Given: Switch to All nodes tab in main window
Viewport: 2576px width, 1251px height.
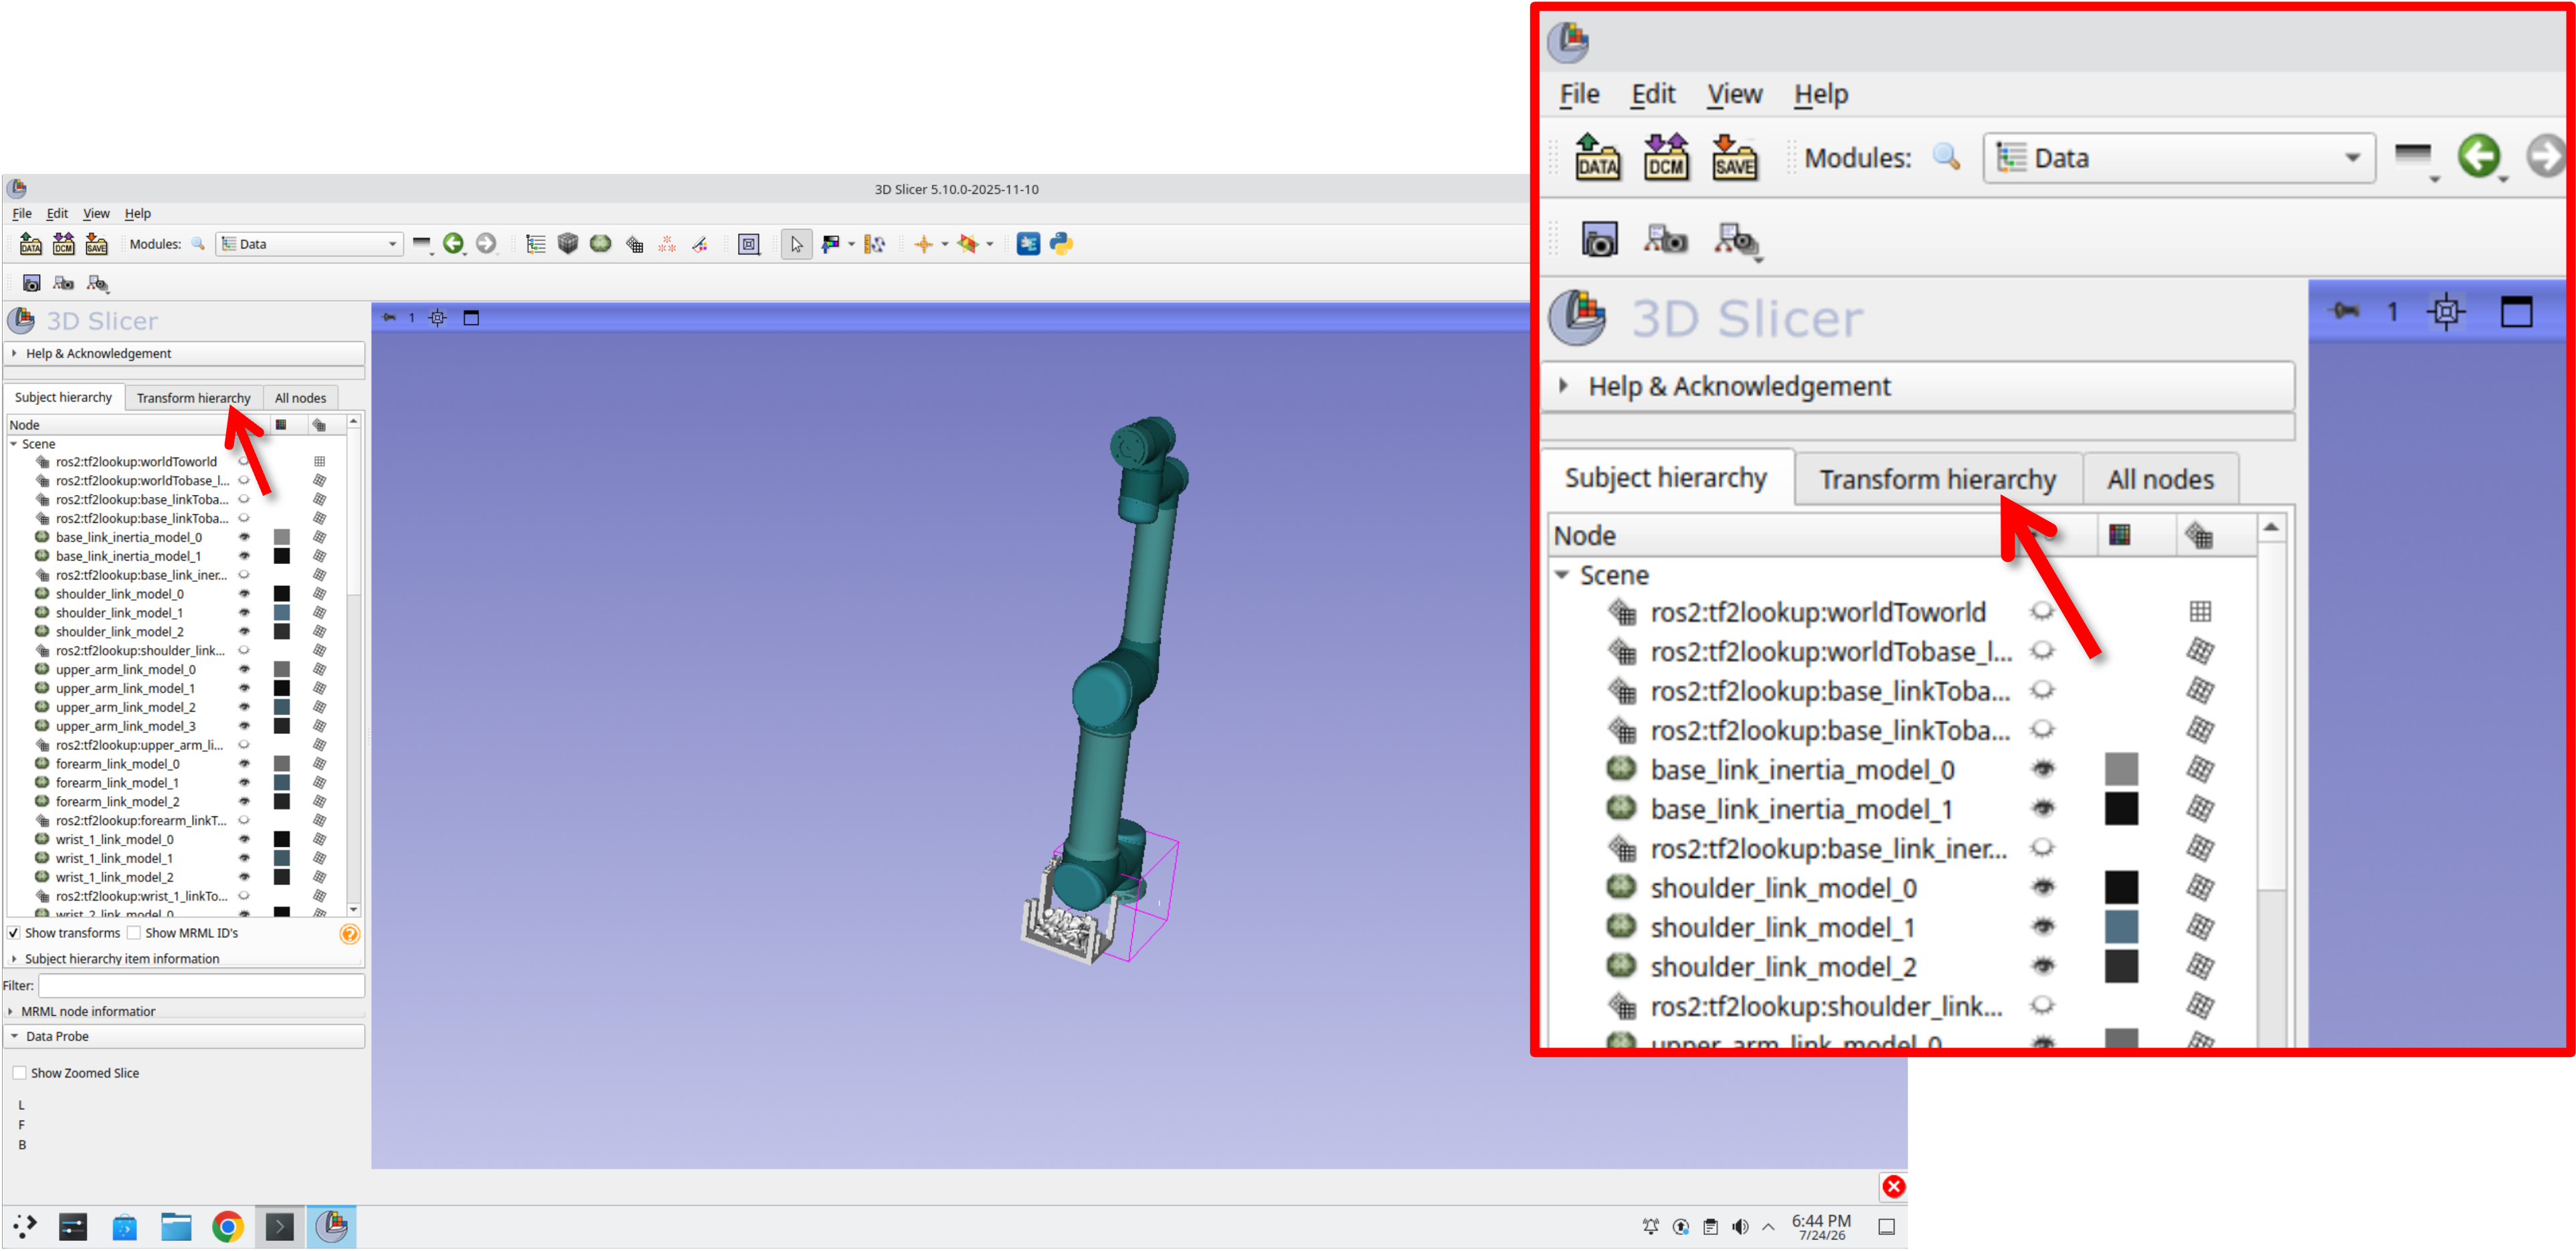Looking at the screenshot, I should point(300,398).
